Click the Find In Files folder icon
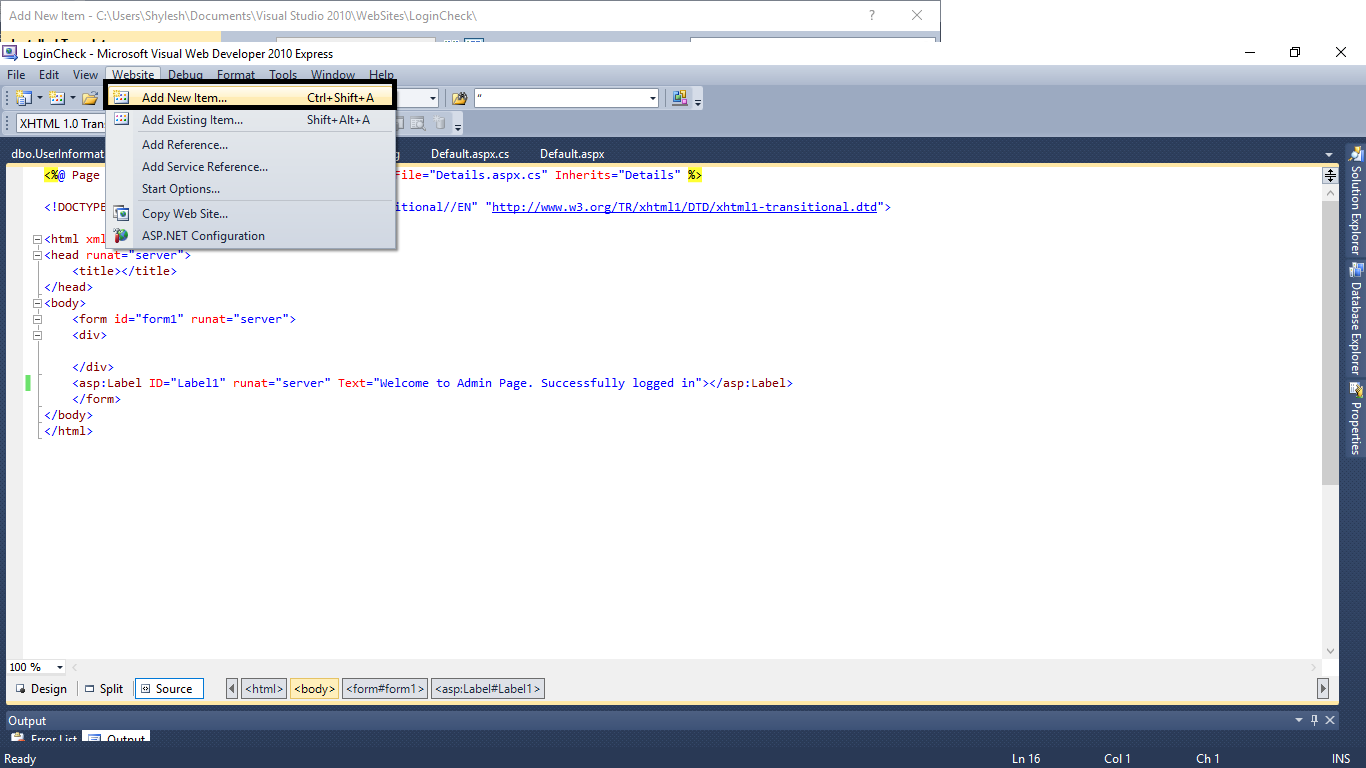 pyautogui.click(x=459, y=97)
